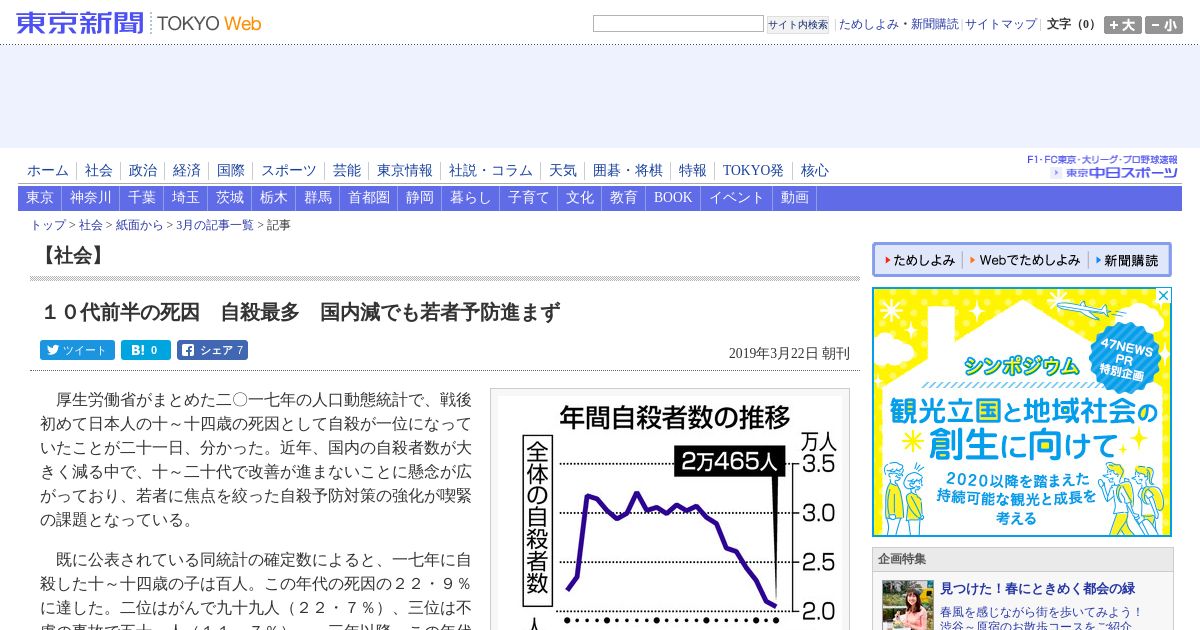Increase font size with ＋大 button
This screenshot has width=1200, height=630.
pos(1123,25)
